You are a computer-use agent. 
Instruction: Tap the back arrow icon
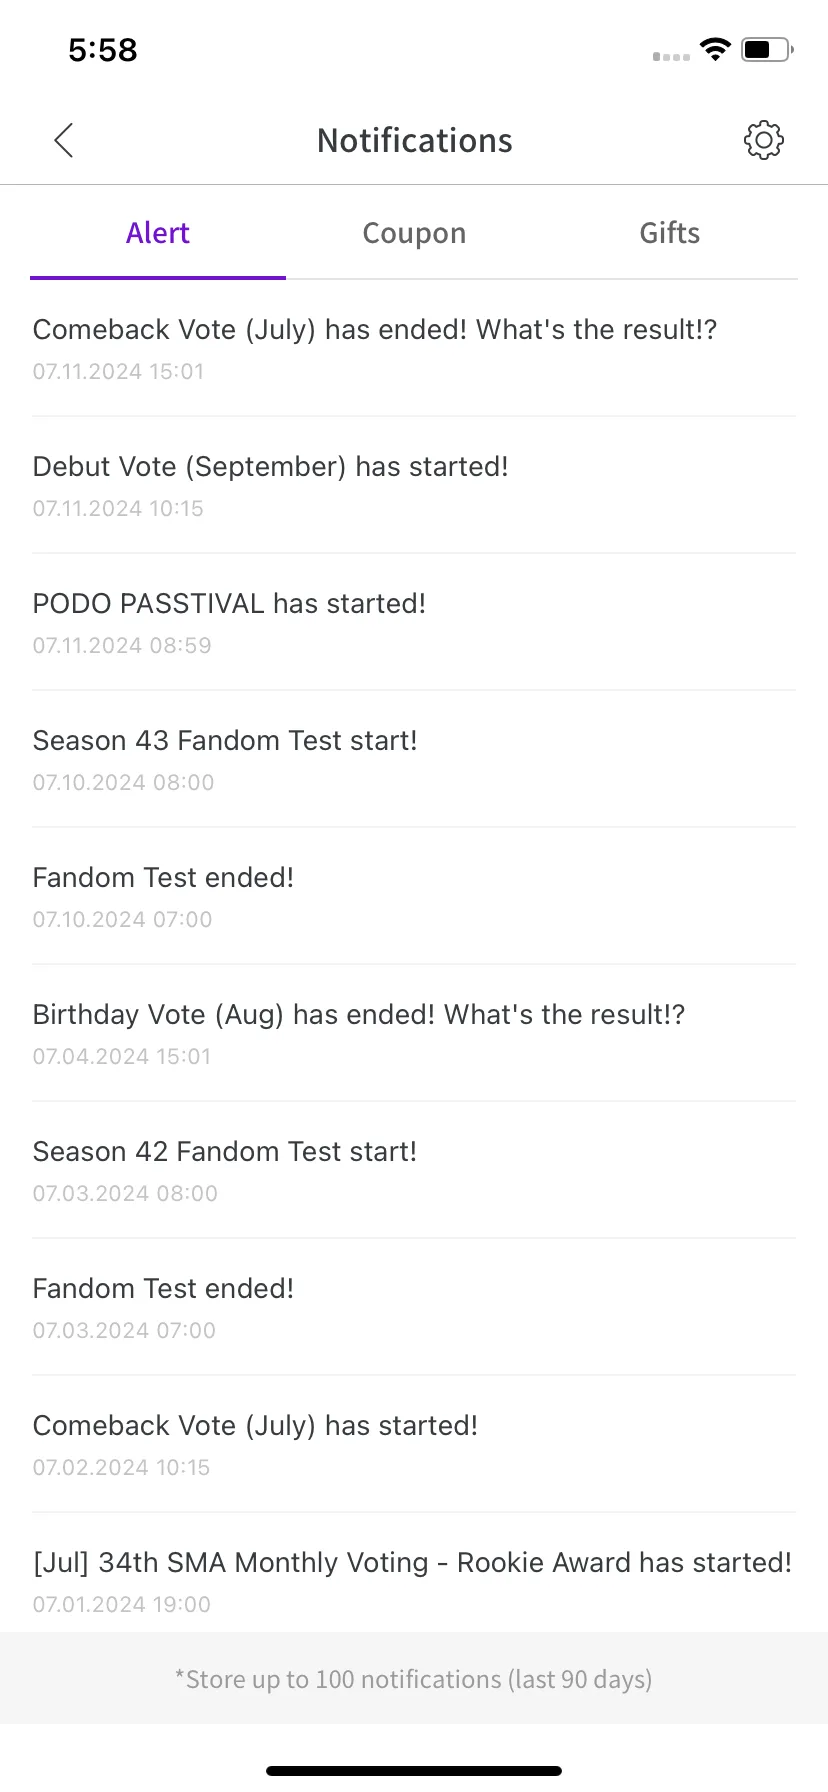(64, 141)
